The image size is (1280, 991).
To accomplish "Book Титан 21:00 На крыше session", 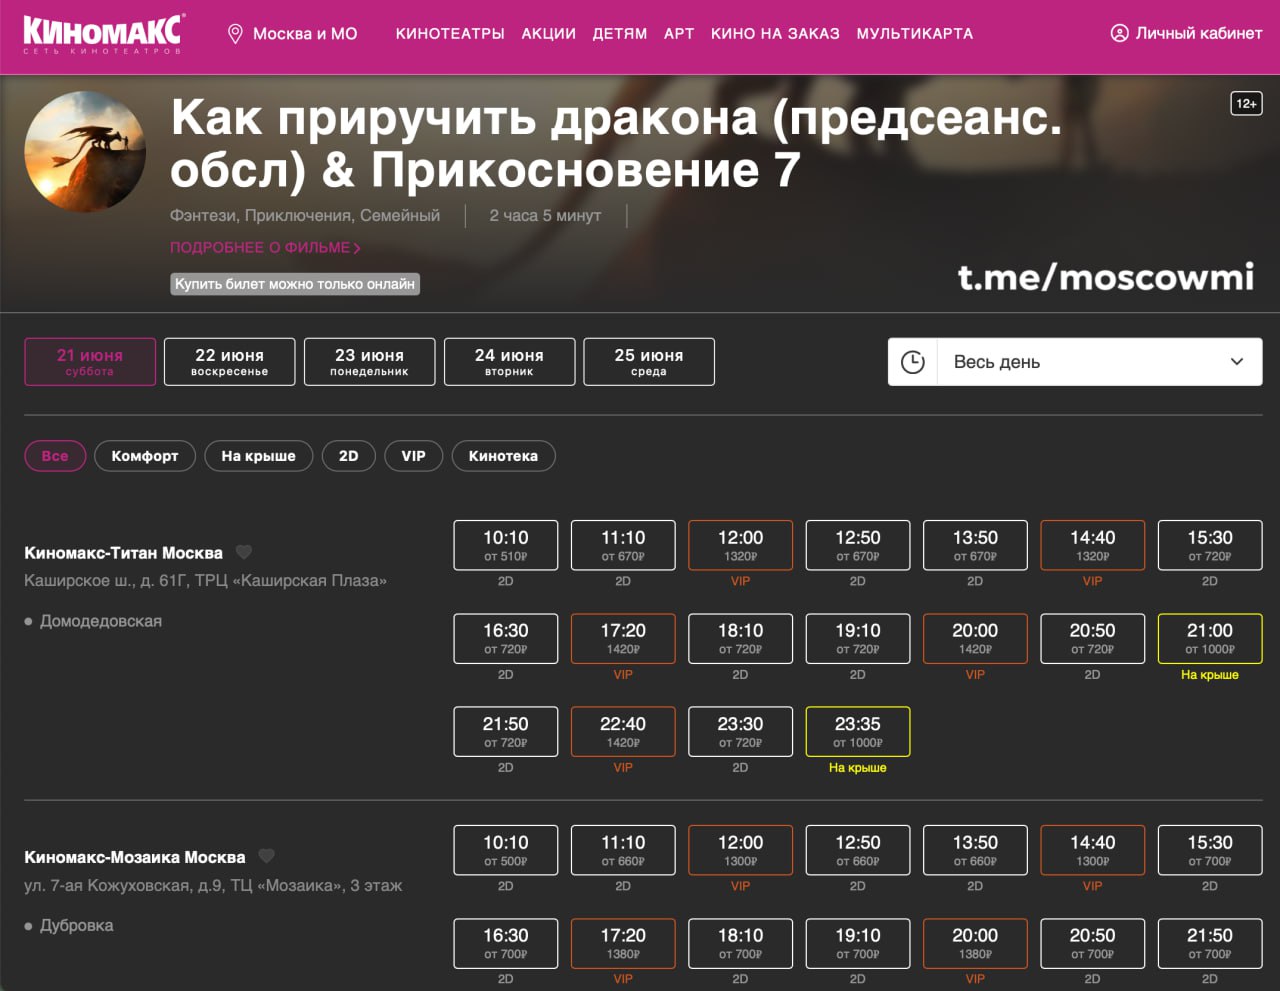I will pos(1210,638).
